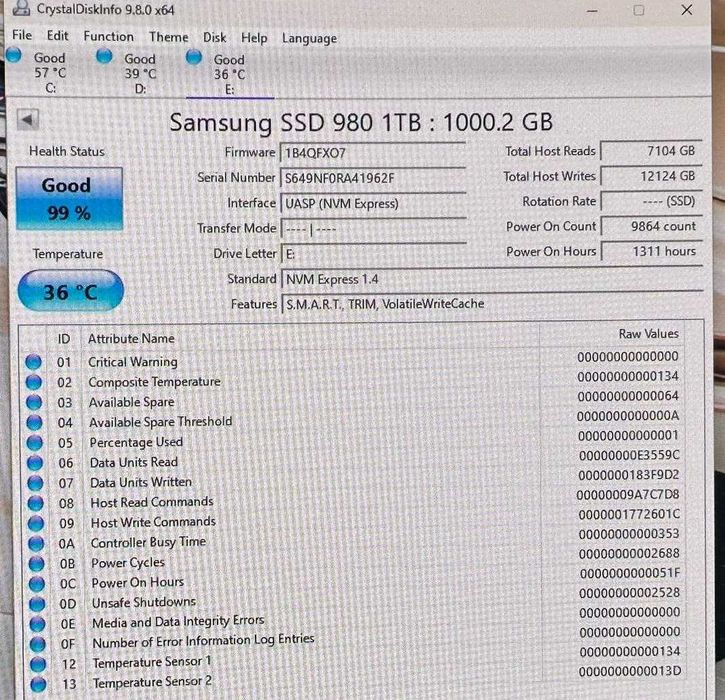Click the ID column header
Viewport: 725px width, 700px height.
tap(64, 339)
